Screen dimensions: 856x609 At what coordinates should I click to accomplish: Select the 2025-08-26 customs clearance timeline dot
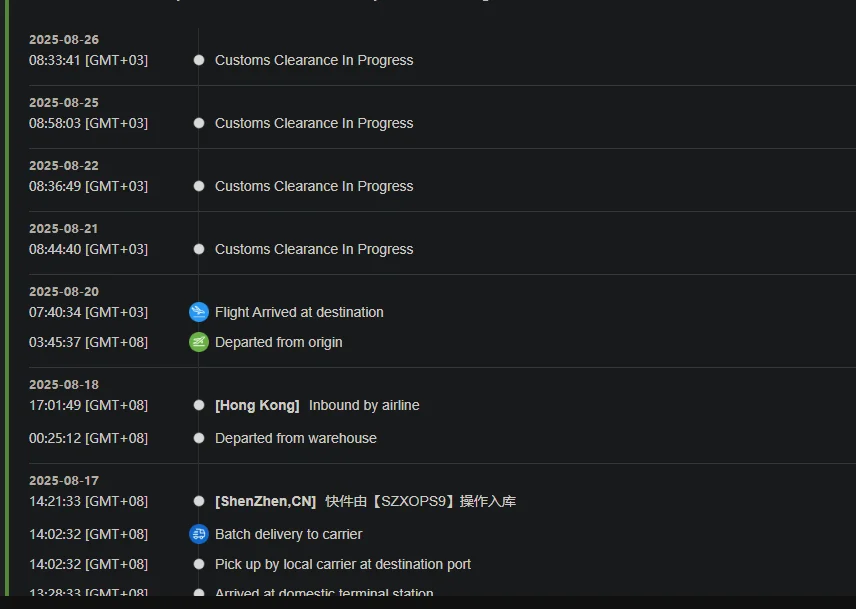point(199,60)
